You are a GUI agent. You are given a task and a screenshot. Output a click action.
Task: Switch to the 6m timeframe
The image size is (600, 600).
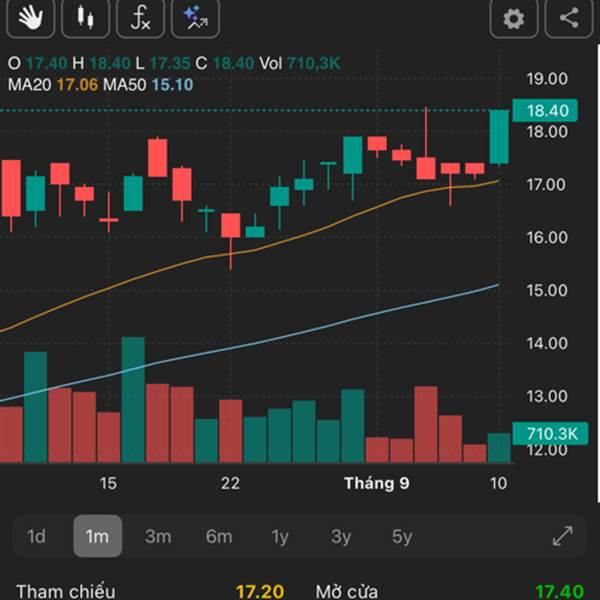tap(219, 536)
